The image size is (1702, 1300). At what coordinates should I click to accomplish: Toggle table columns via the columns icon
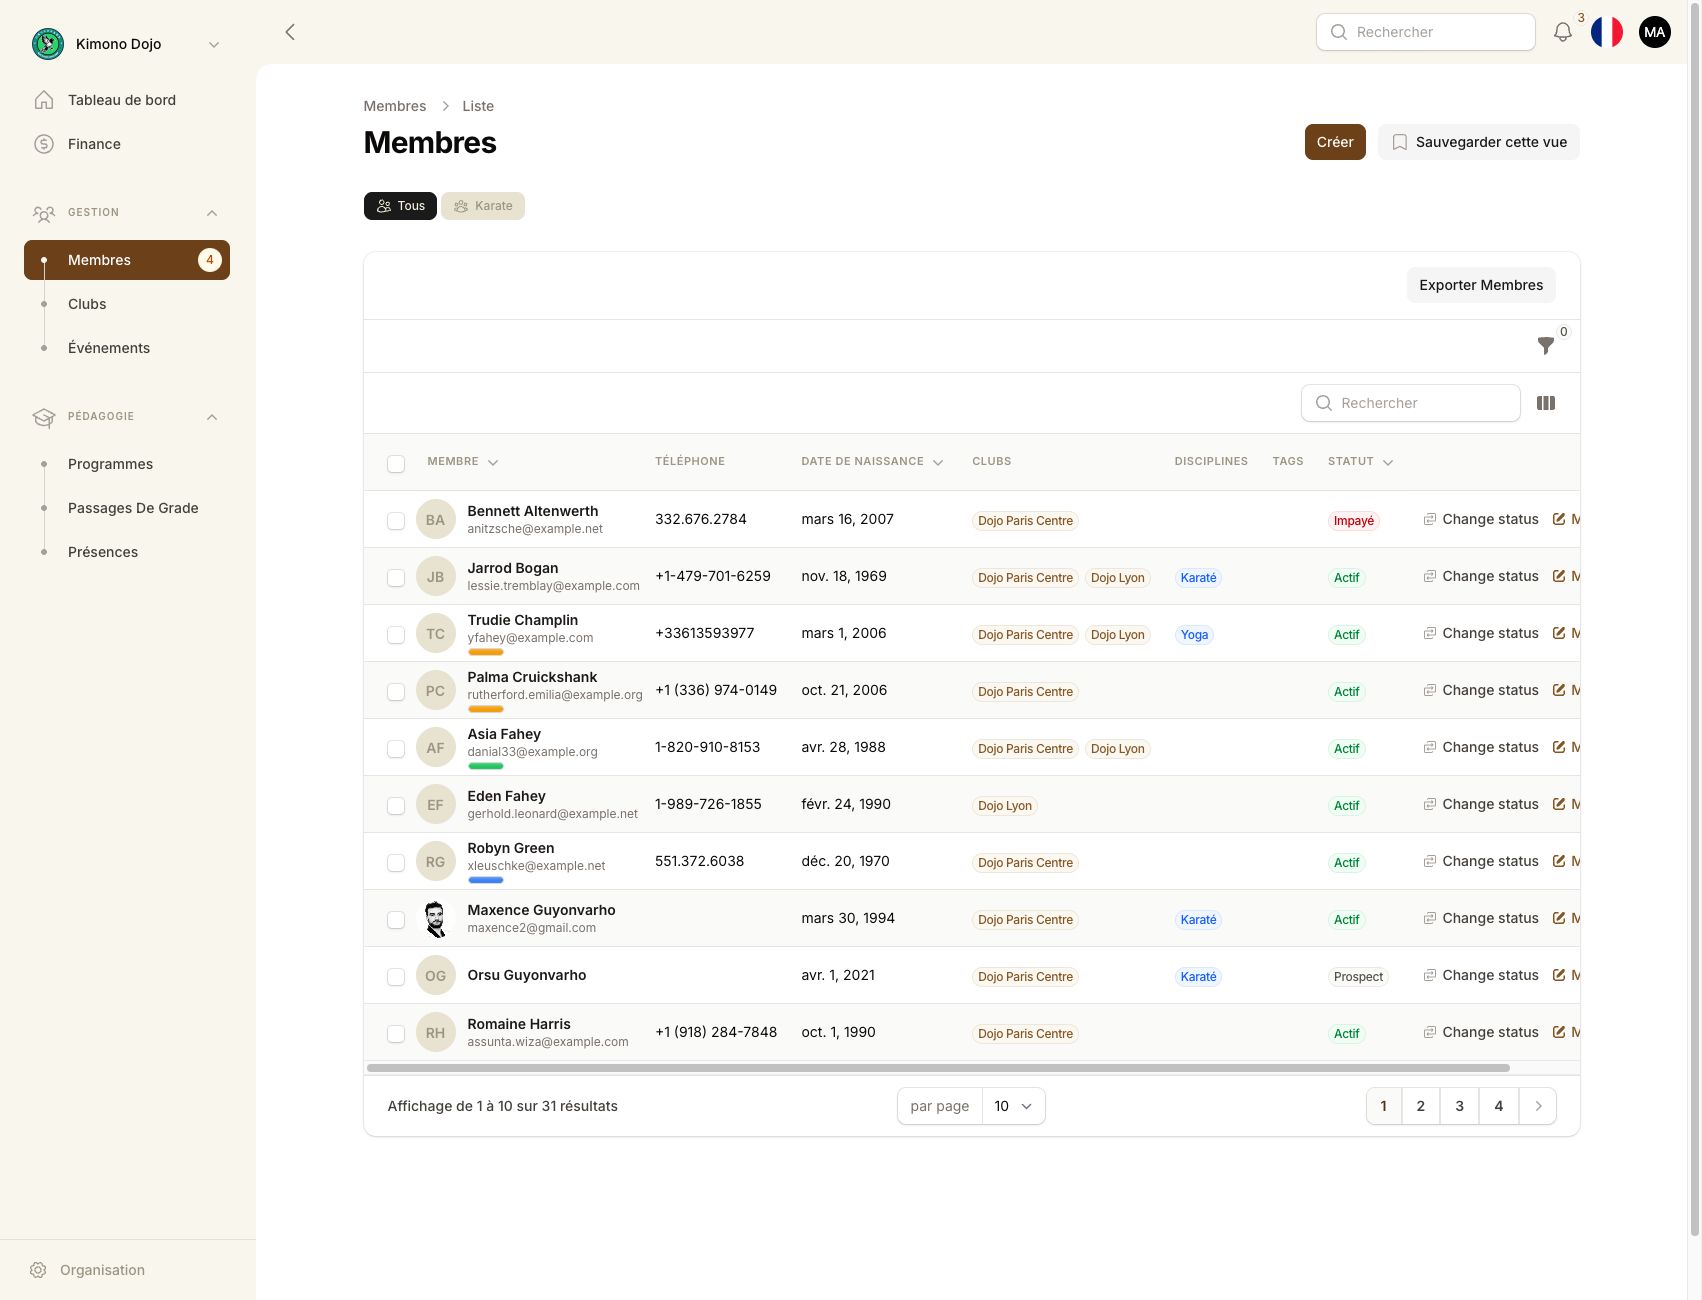[x=1545, y=403]
